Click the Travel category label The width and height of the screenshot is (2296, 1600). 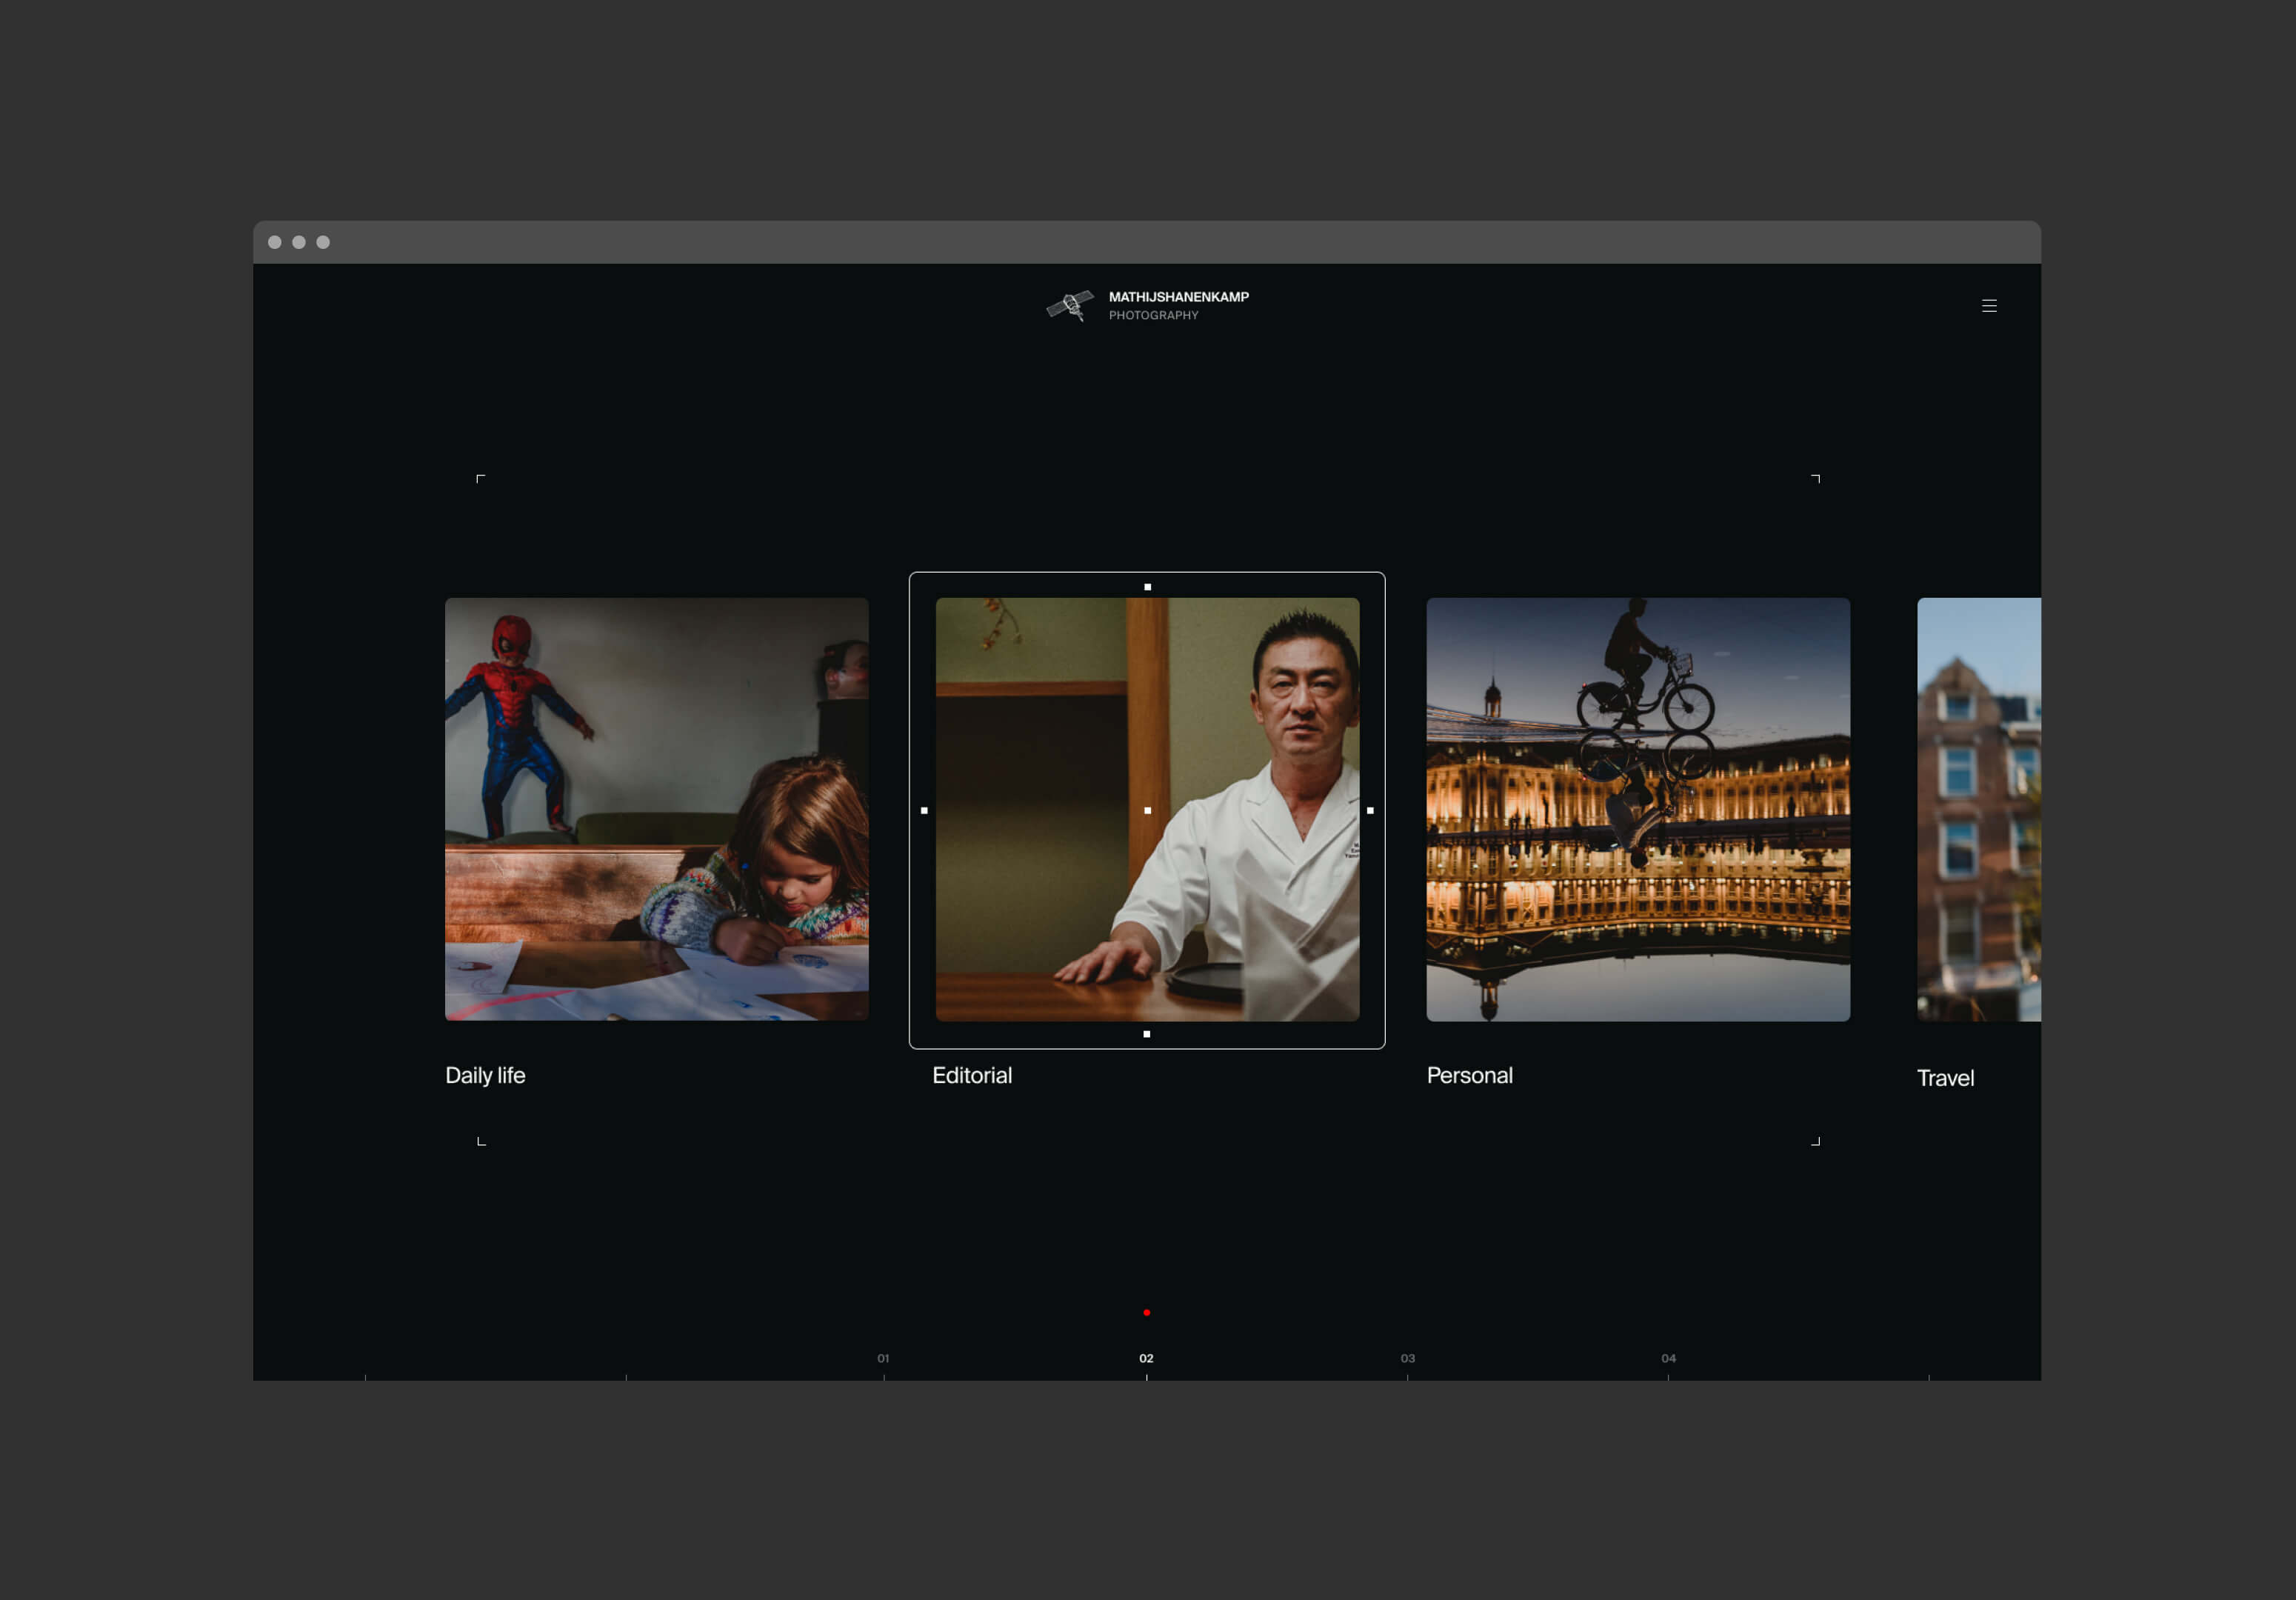pos(1944,1078)
